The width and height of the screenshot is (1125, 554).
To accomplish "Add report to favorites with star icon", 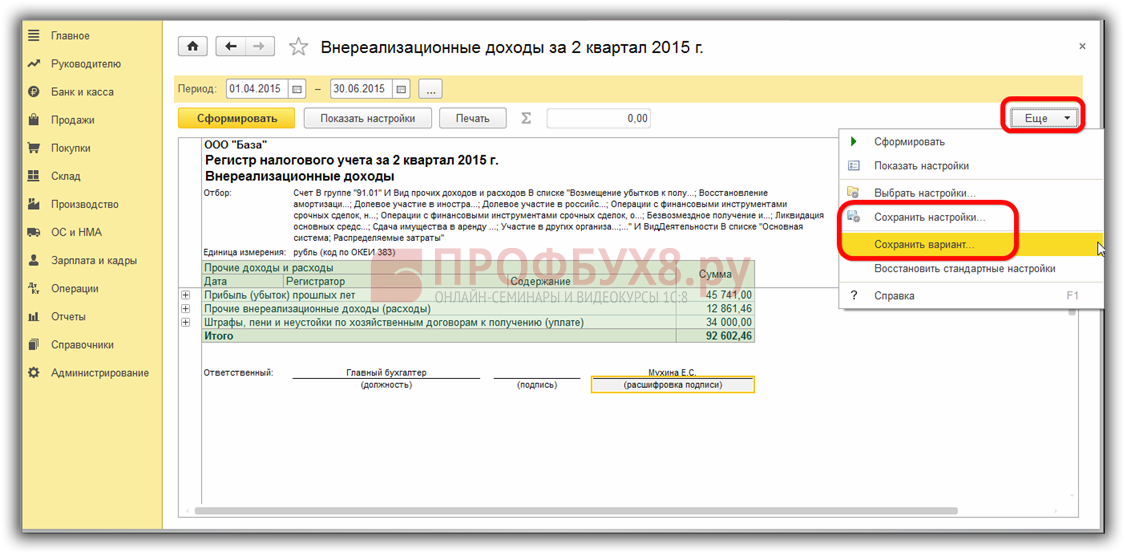I will coord(297,47).
